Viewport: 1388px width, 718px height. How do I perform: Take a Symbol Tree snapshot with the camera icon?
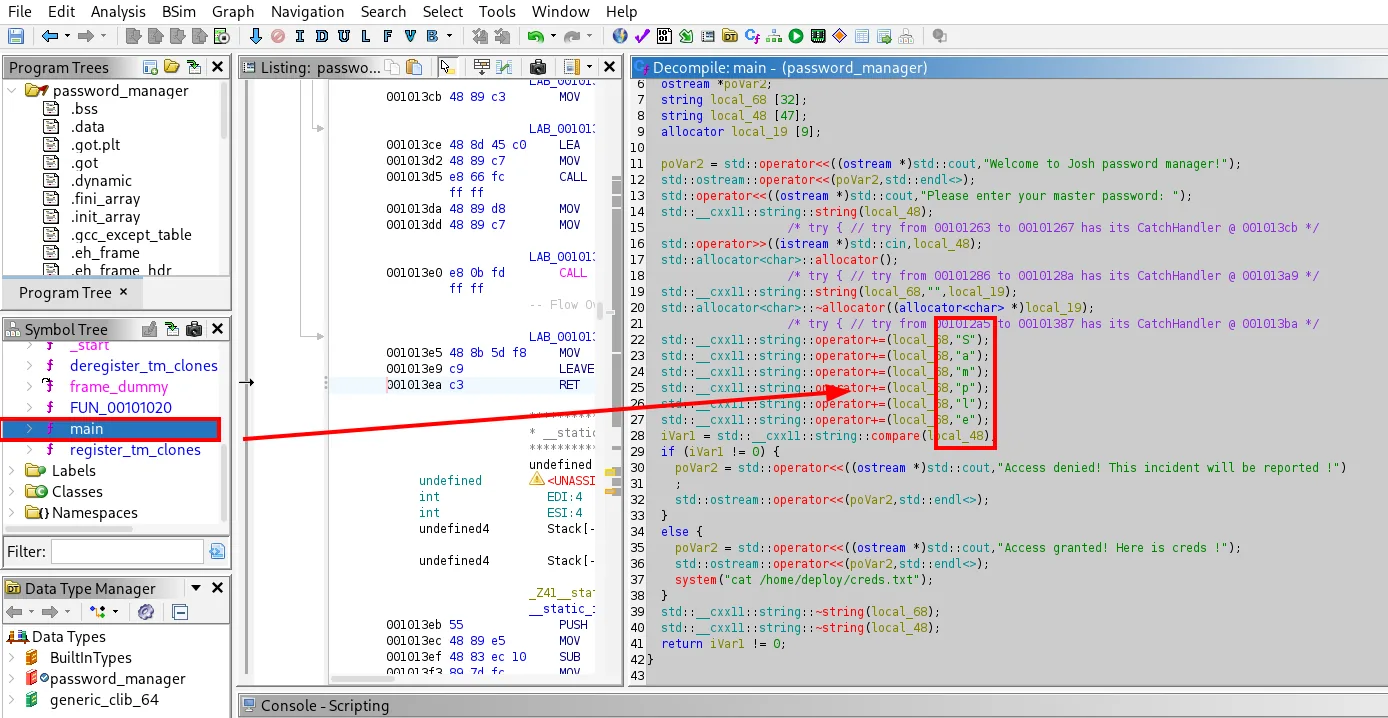194,329
